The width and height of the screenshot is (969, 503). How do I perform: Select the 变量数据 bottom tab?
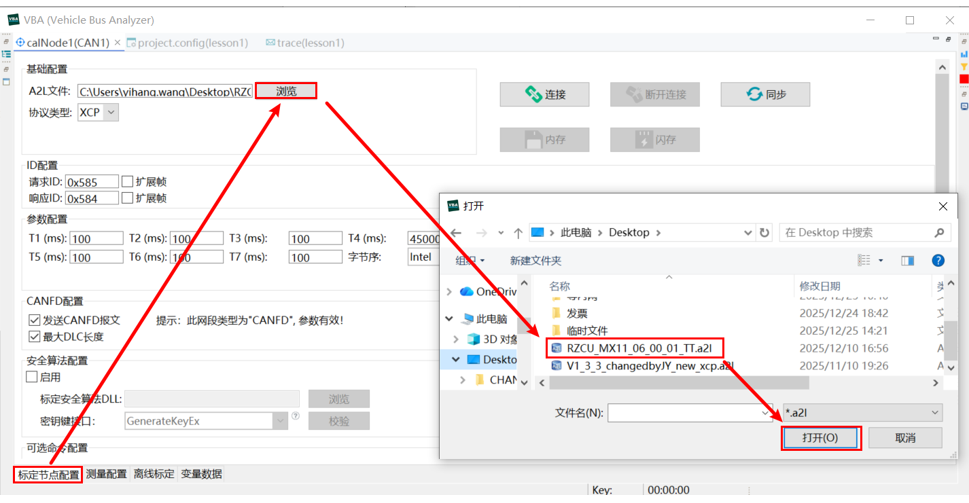[201, 474]
